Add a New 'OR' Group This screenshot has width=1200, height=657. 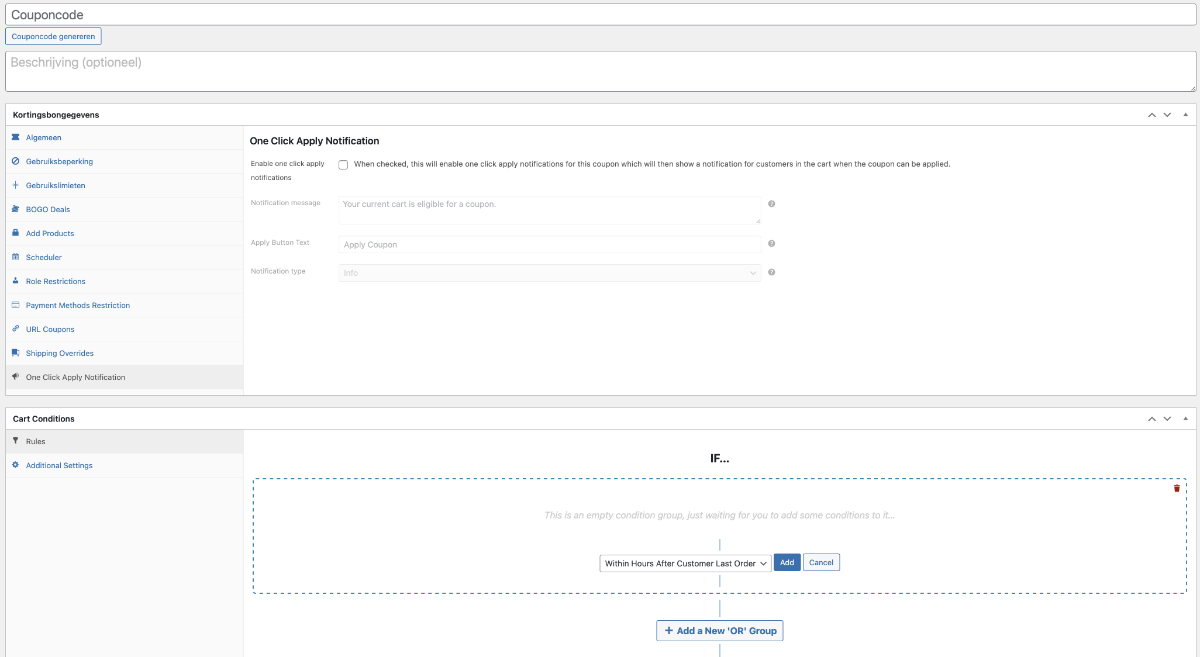click(719, 631)
